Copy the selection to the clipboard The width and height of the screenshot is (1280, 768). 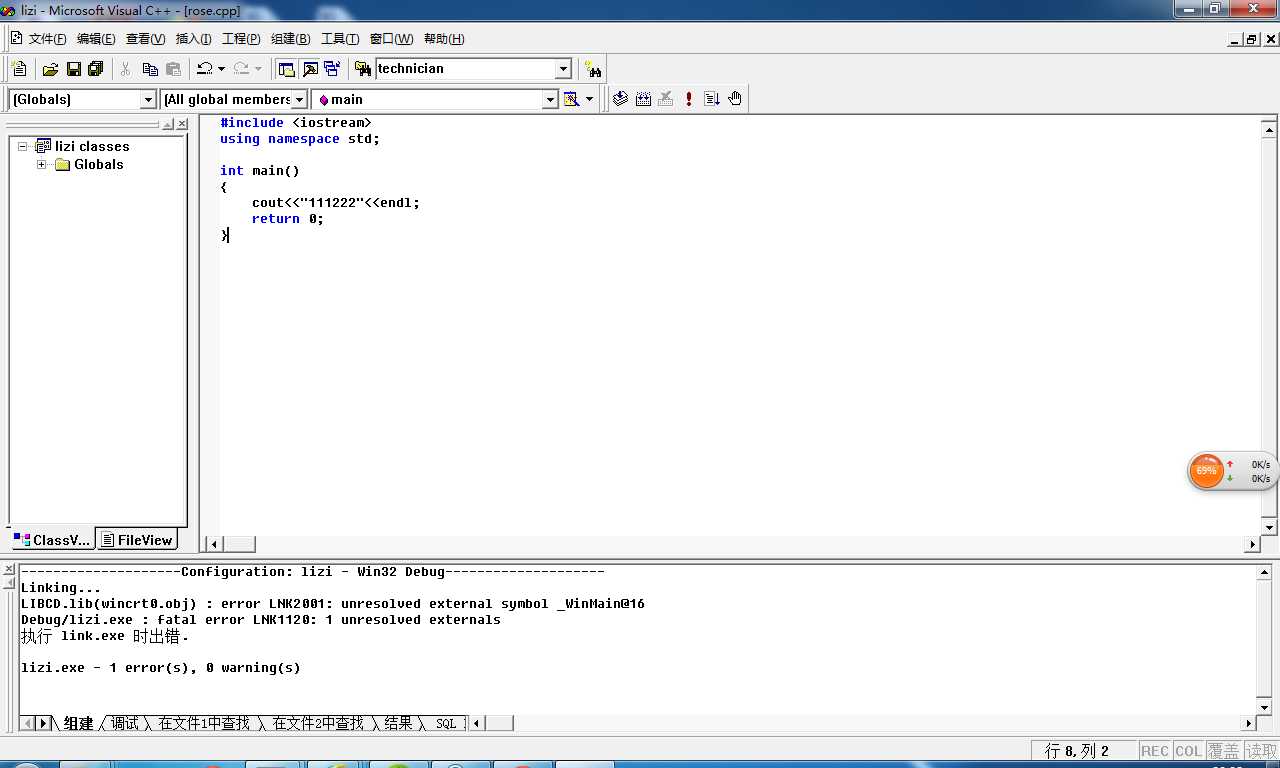pos(150,69)
